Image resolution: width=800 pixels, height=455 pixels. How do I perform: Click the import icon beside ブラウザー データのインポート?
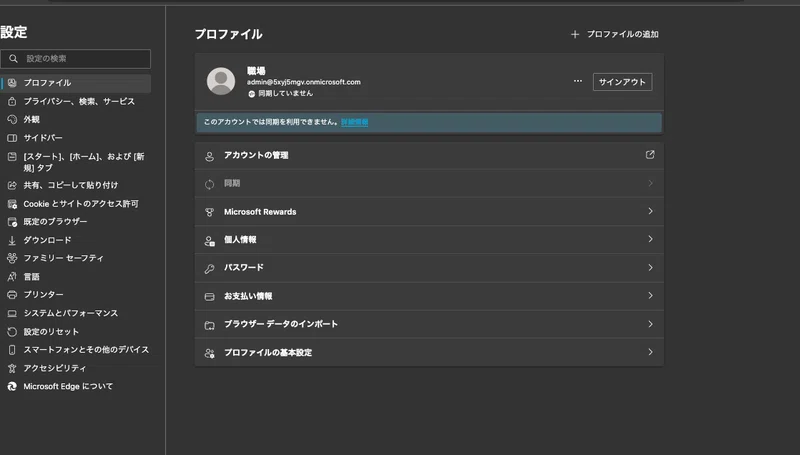[x=209, y=325]
